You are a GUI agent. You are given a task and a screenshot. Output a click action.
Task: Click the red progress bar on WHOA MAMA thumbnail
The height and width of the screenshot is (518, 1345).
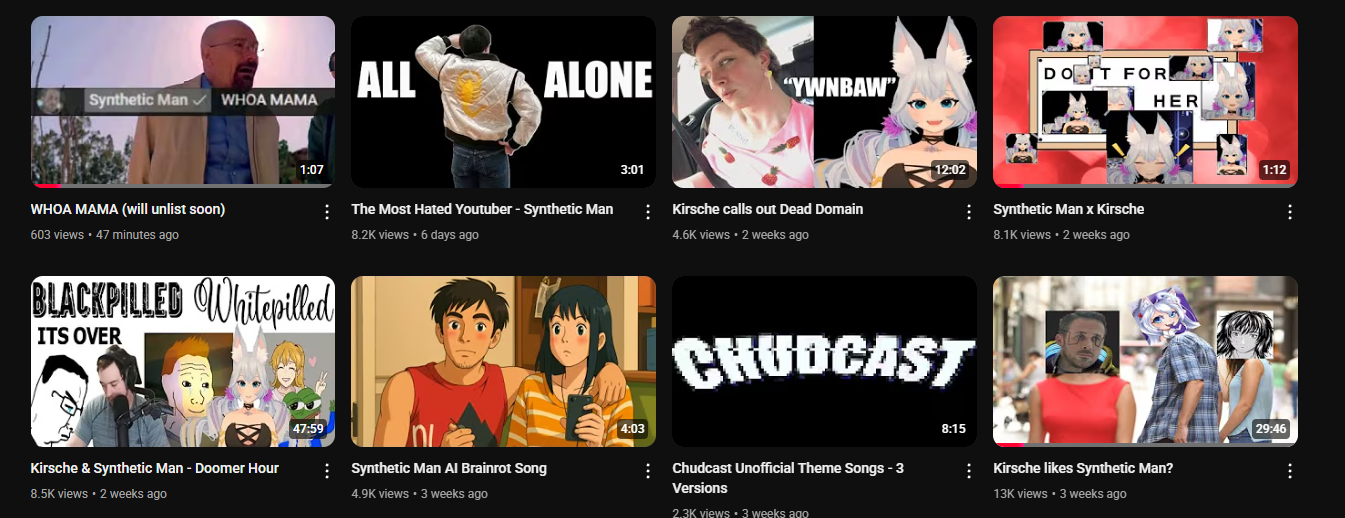[x=46, y=185]
